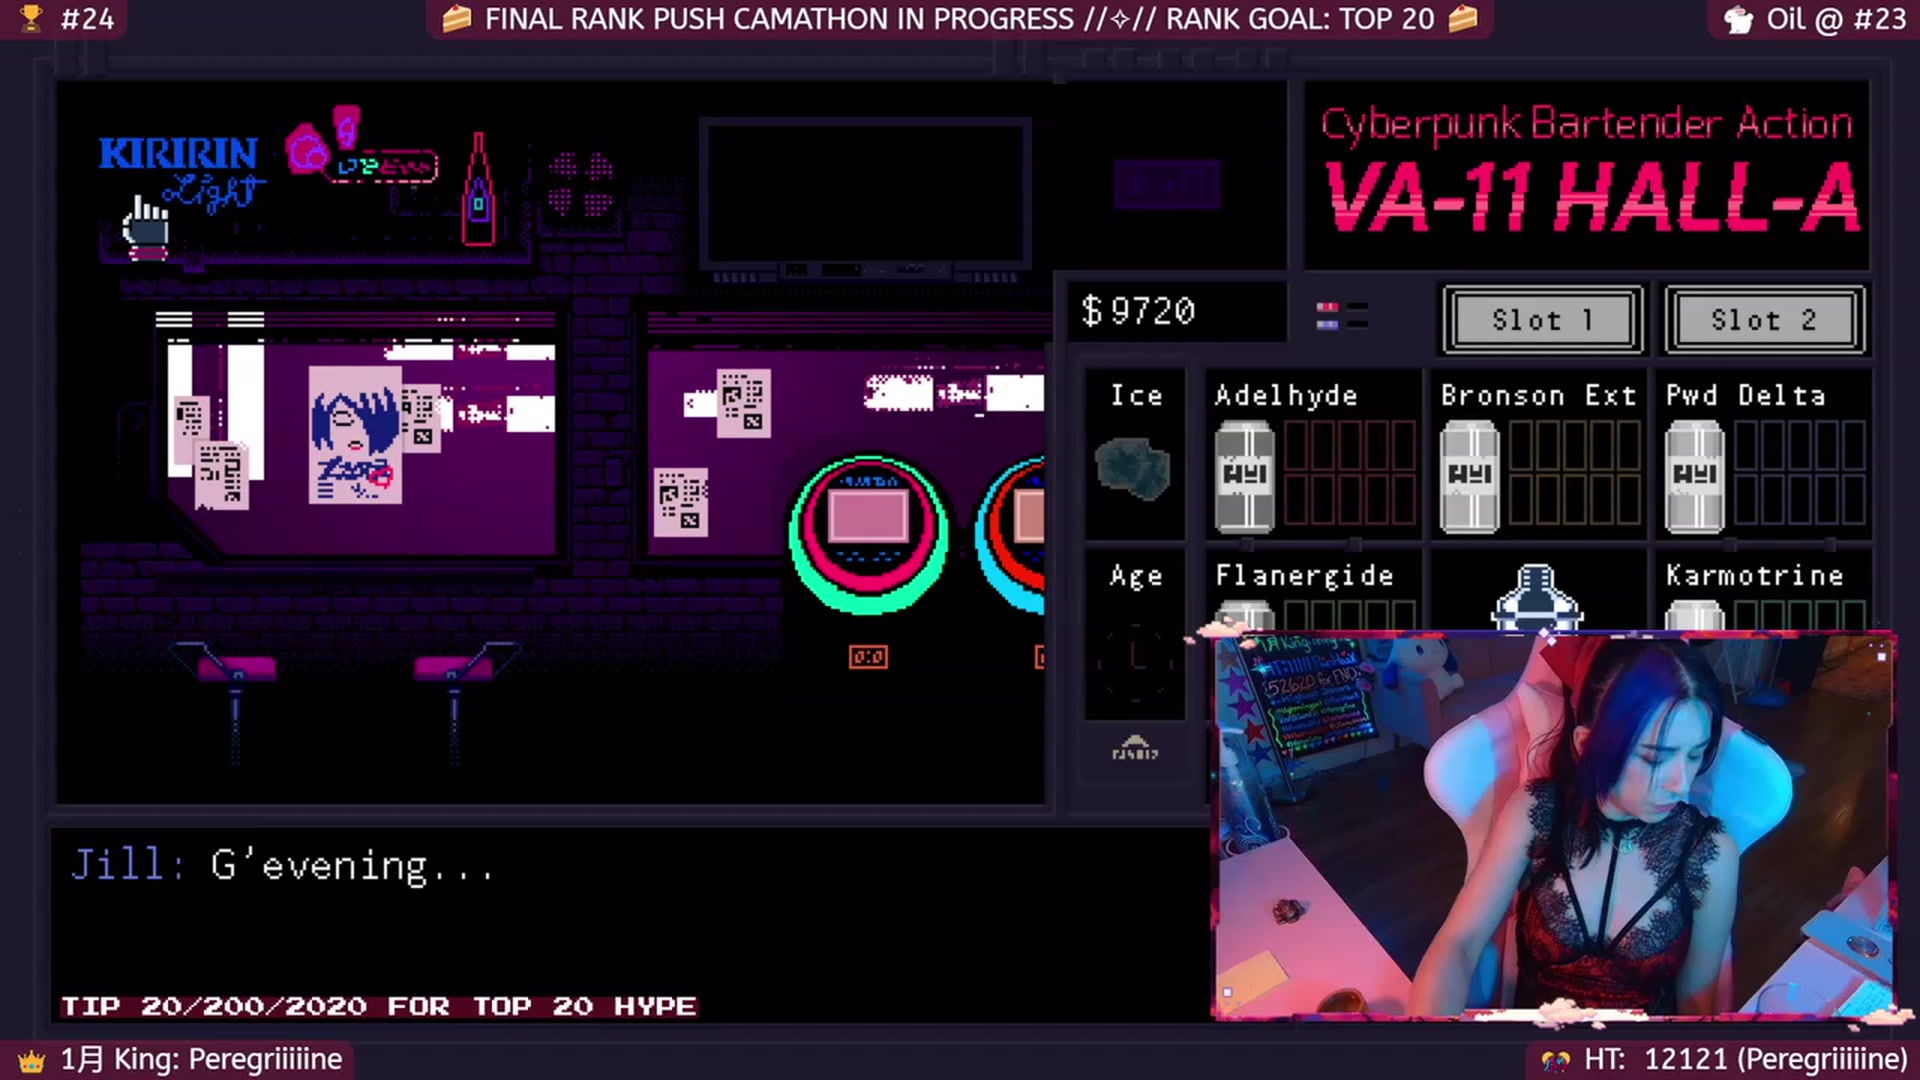Click the crown icon beside 1月 King
Screen dimensions: 1920x1080
[x=32, y=1060]
